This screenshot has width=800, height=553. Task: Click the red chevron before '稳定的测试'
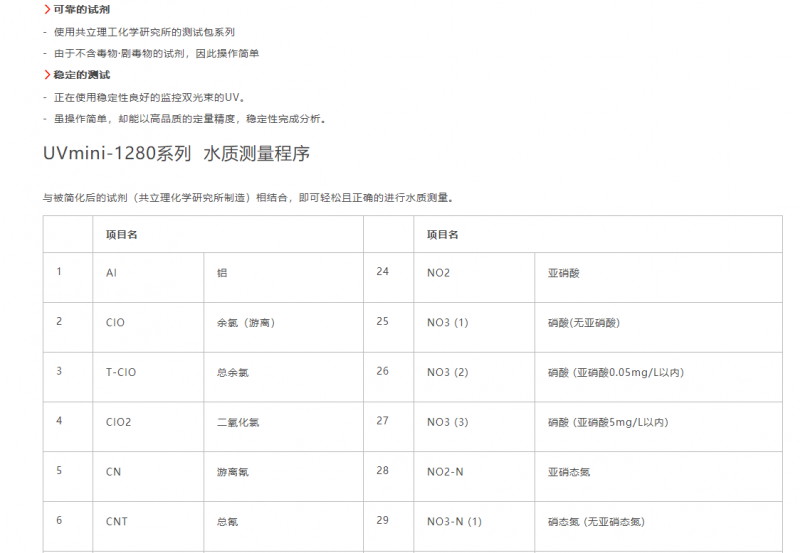47,75
